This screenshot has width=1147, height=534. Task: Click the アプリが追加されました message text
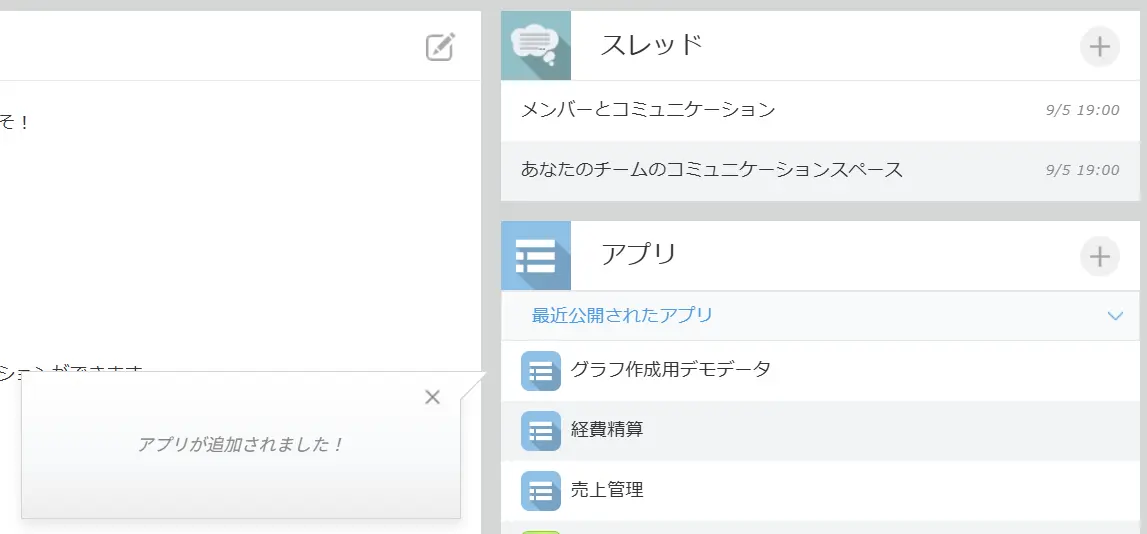tap(241, 445)
